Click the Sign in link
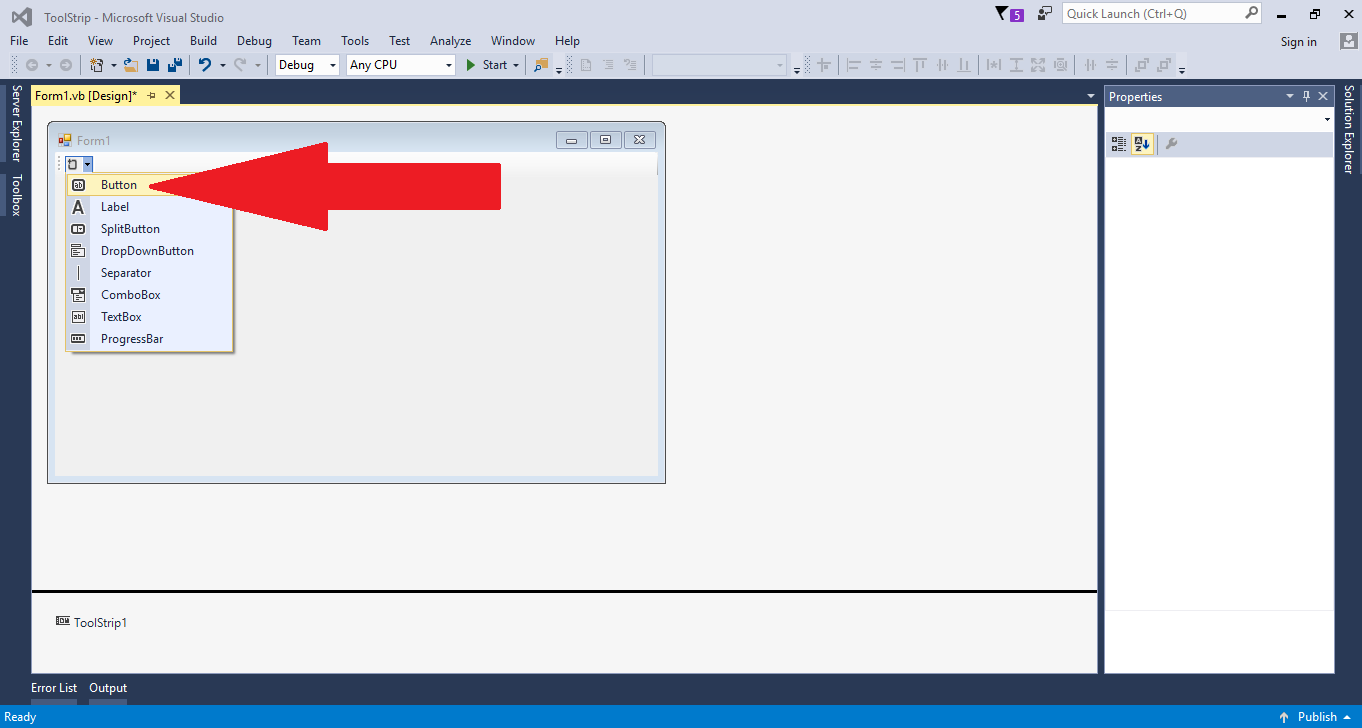Screen dimensions: 1362x728 click(1299, 42)
